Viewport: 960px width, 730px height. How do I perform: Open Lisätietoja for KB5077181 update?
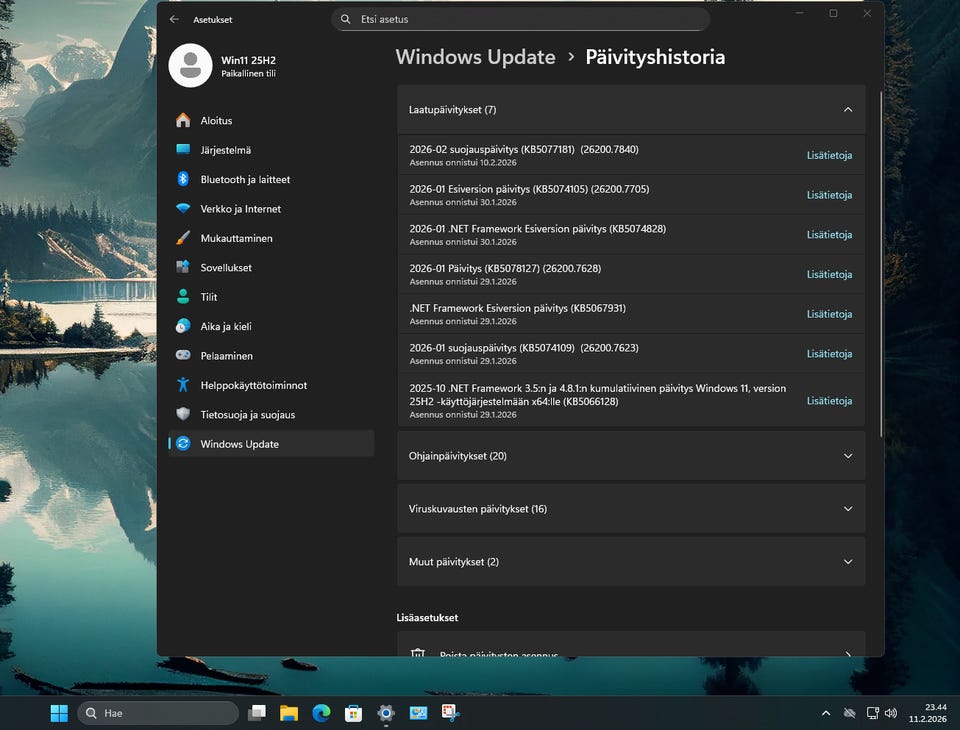829,155
